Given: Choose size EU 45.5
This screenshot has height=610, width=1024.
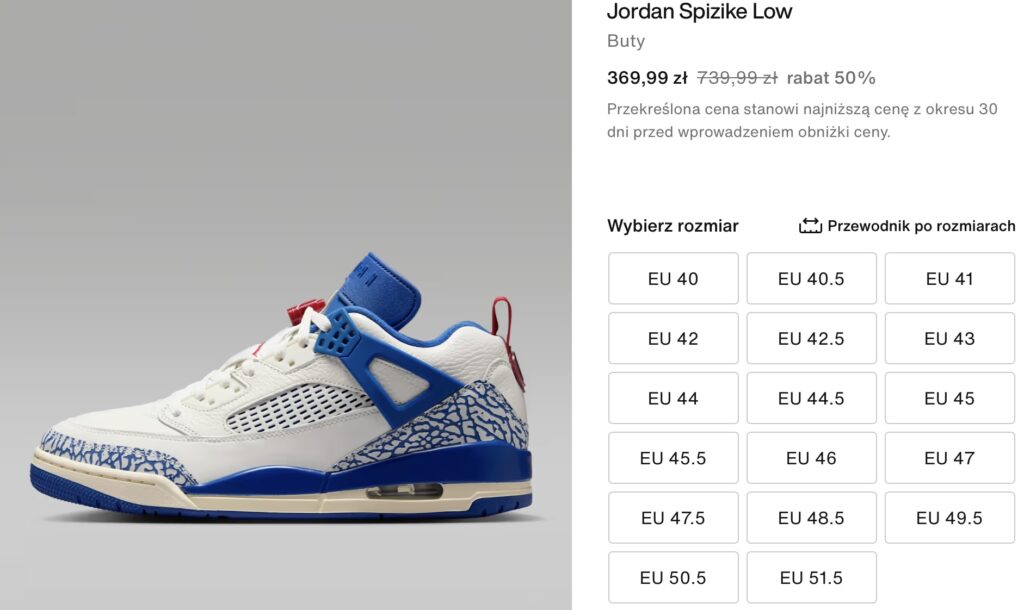Looking at the screenshot, I should (x=673, y=458).
